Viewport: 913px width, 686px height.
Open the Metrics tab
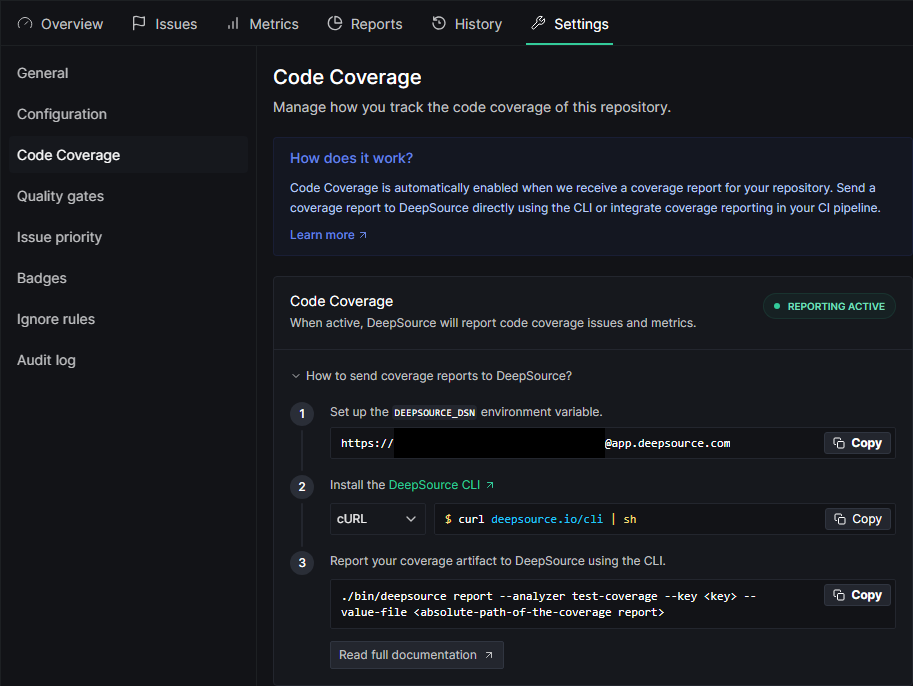tap(262, 24)
